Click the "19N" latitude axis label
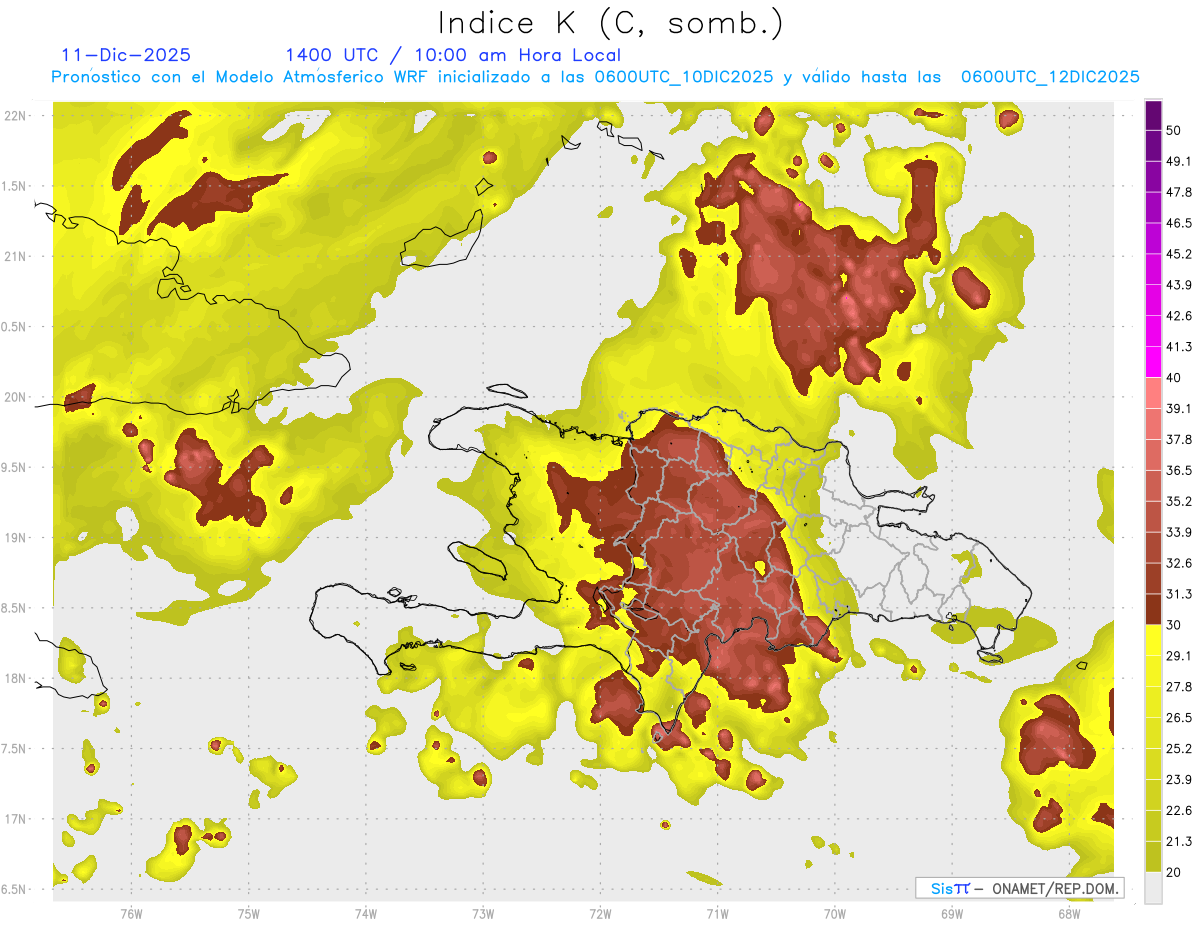The image size is (1200, 927). point(16,538)
